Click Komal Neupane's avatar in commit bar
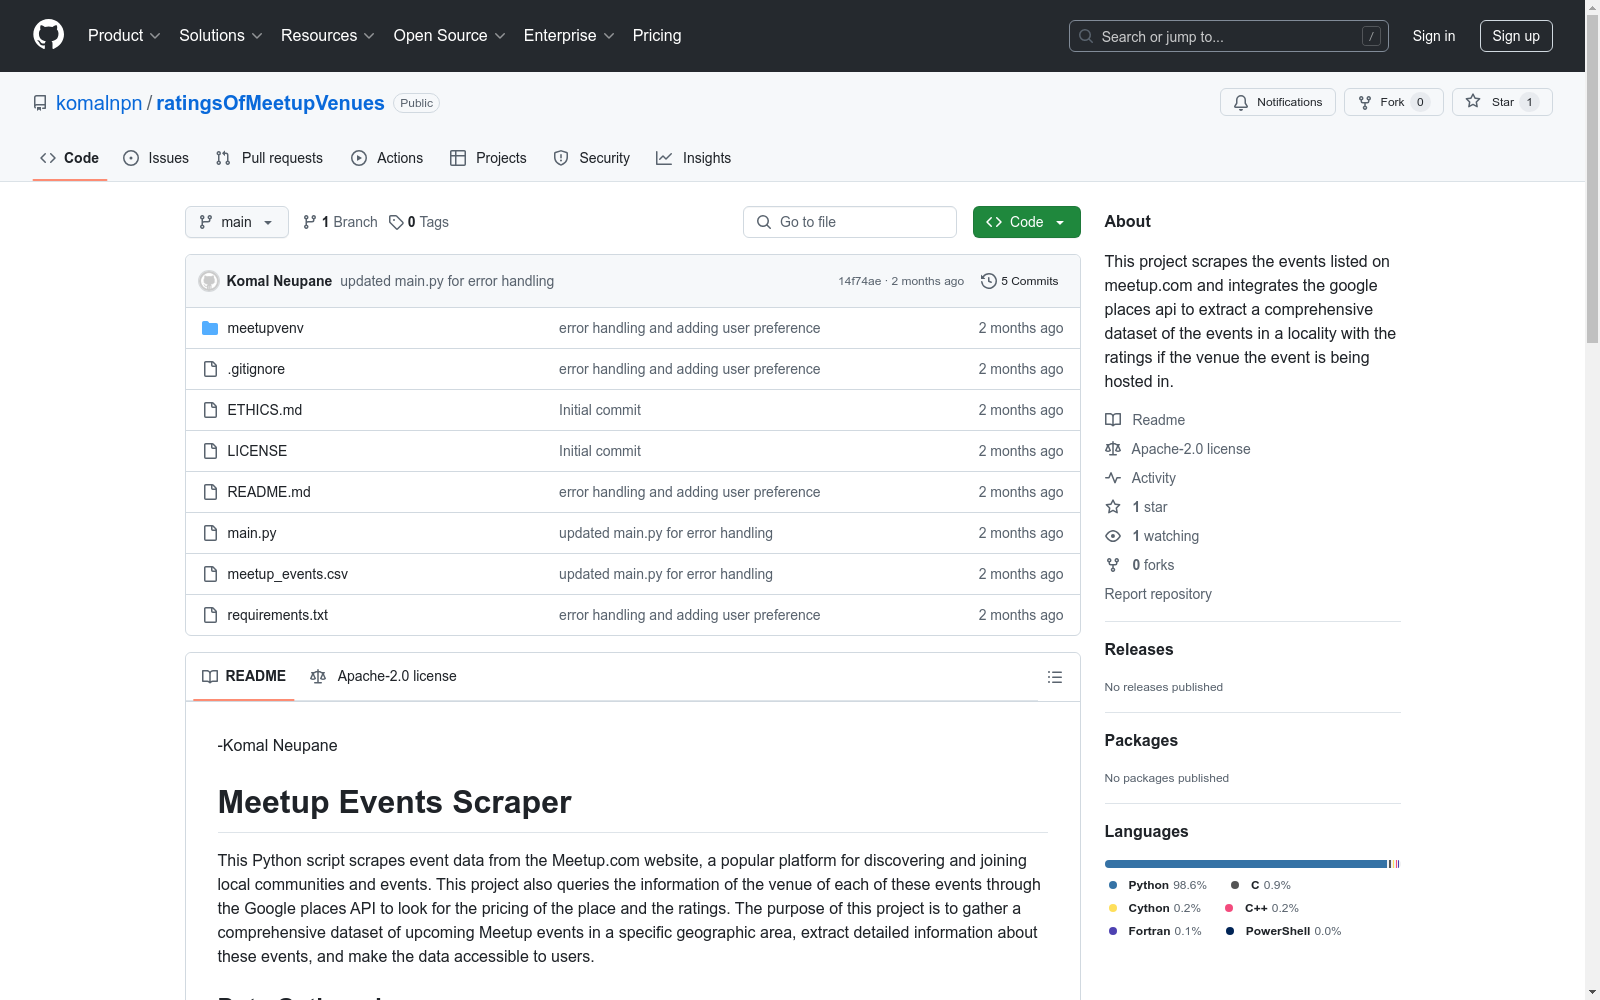The width and height of the screenshot is (1600, 1000). 209,281
